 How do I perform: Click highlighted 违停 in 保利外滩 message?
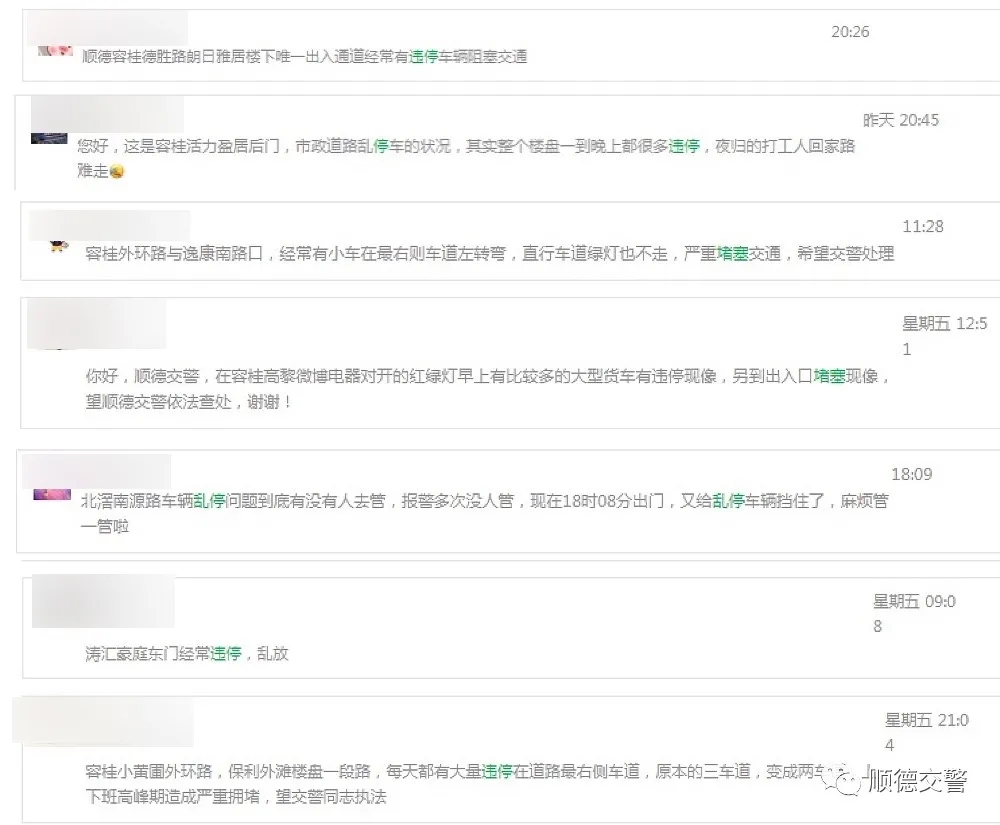(x=497, y=772)
